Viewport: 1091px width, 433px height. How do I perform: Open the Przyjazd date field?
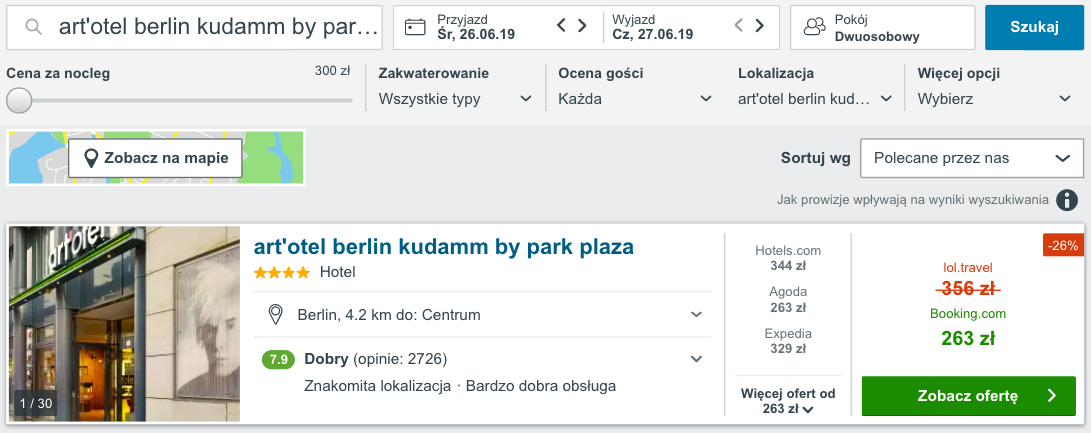[x=477, y=27]
